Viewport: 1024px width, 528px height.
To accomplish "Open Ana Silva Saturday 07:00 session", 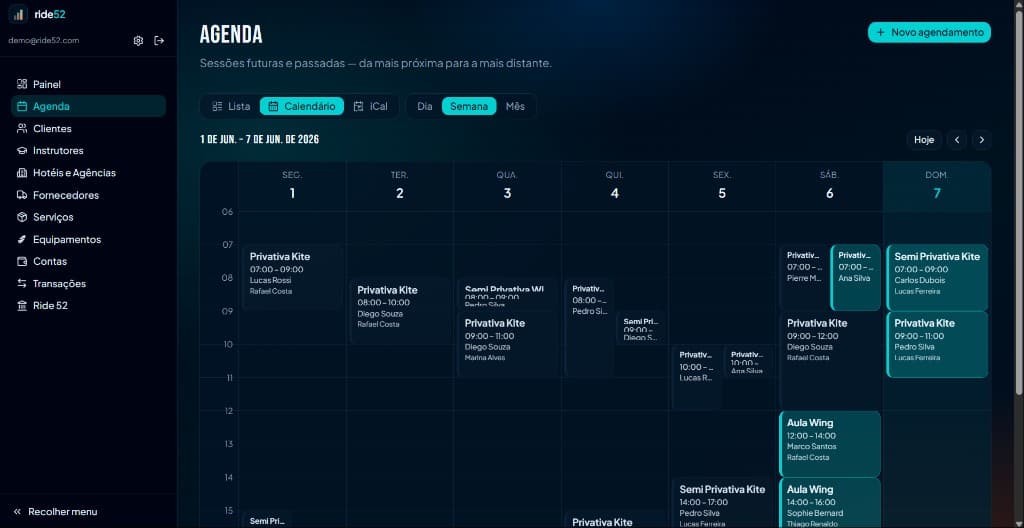I will [856, 277].
